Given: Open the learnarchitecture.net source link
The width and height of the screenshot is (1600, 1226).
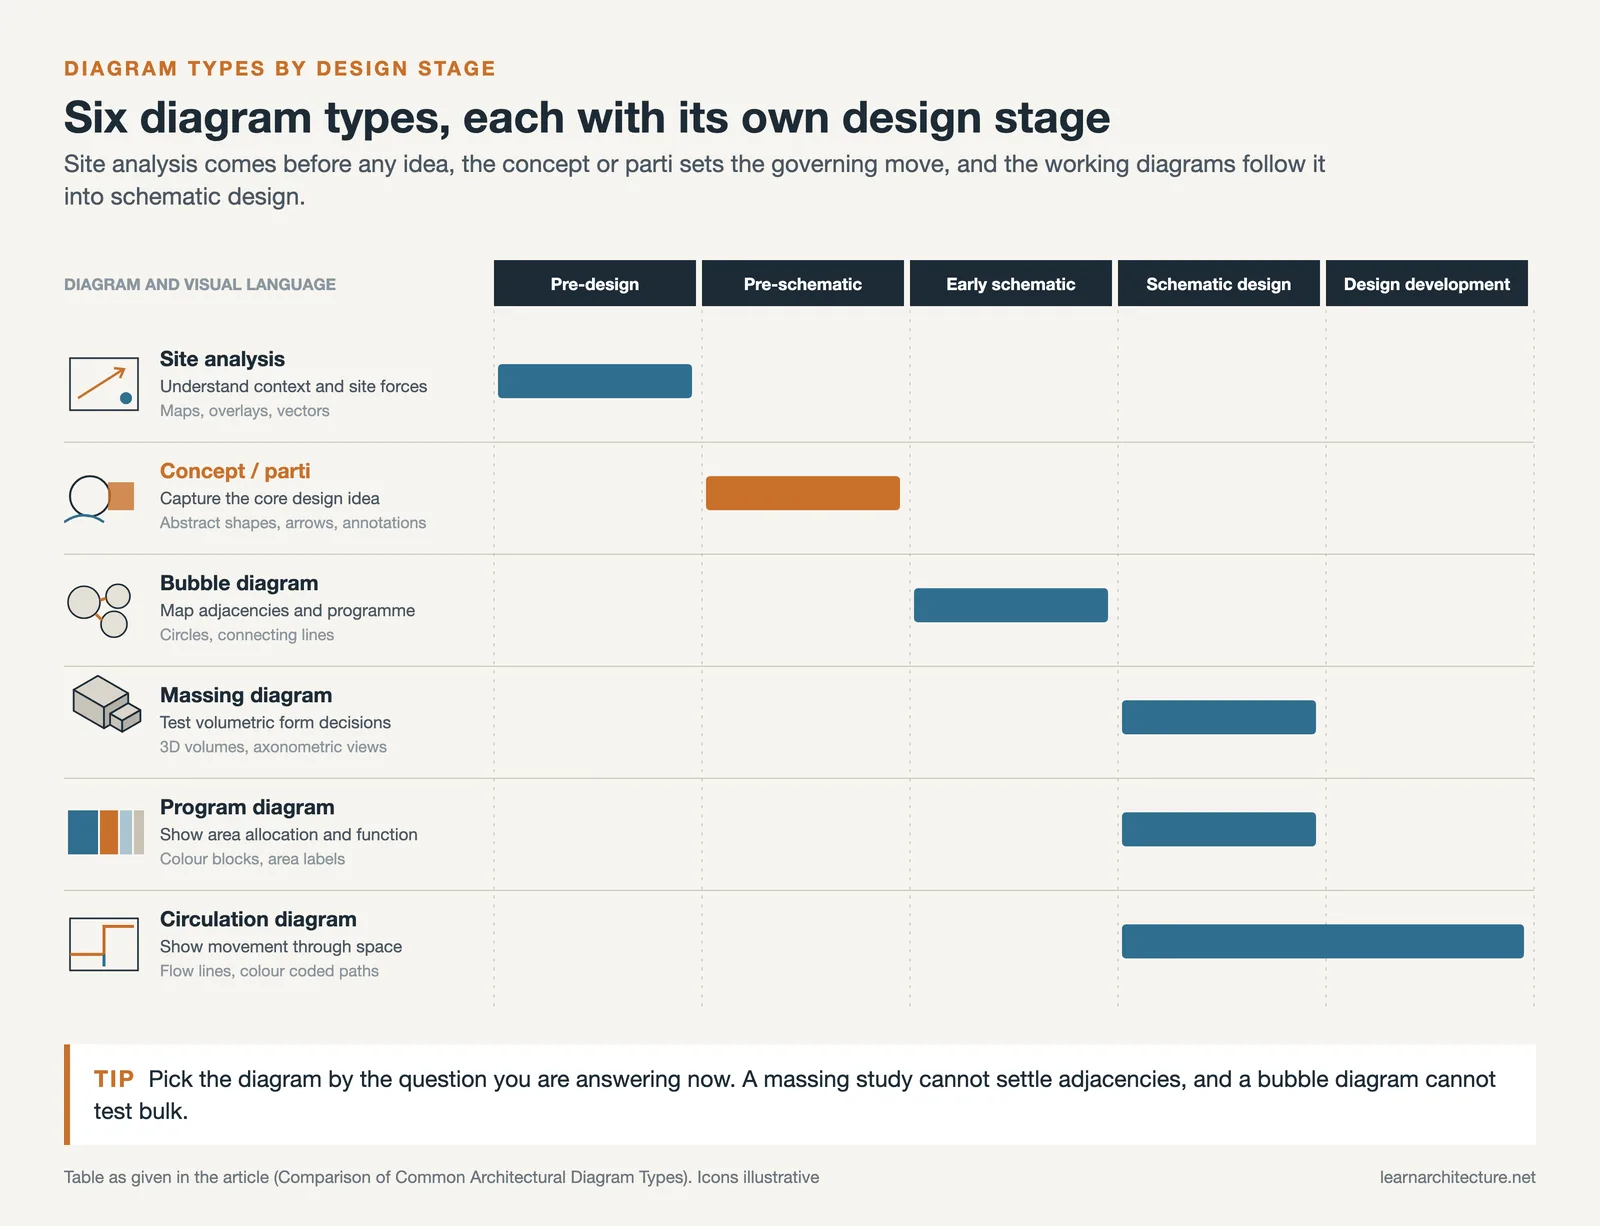Looking at the screenshot, I should coord(1457,1177).
